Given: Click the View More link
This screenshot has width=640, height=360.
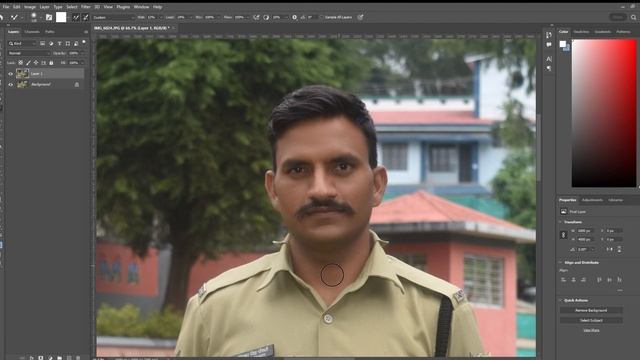Looking at the screenshot, I should (x=591, y=330).
